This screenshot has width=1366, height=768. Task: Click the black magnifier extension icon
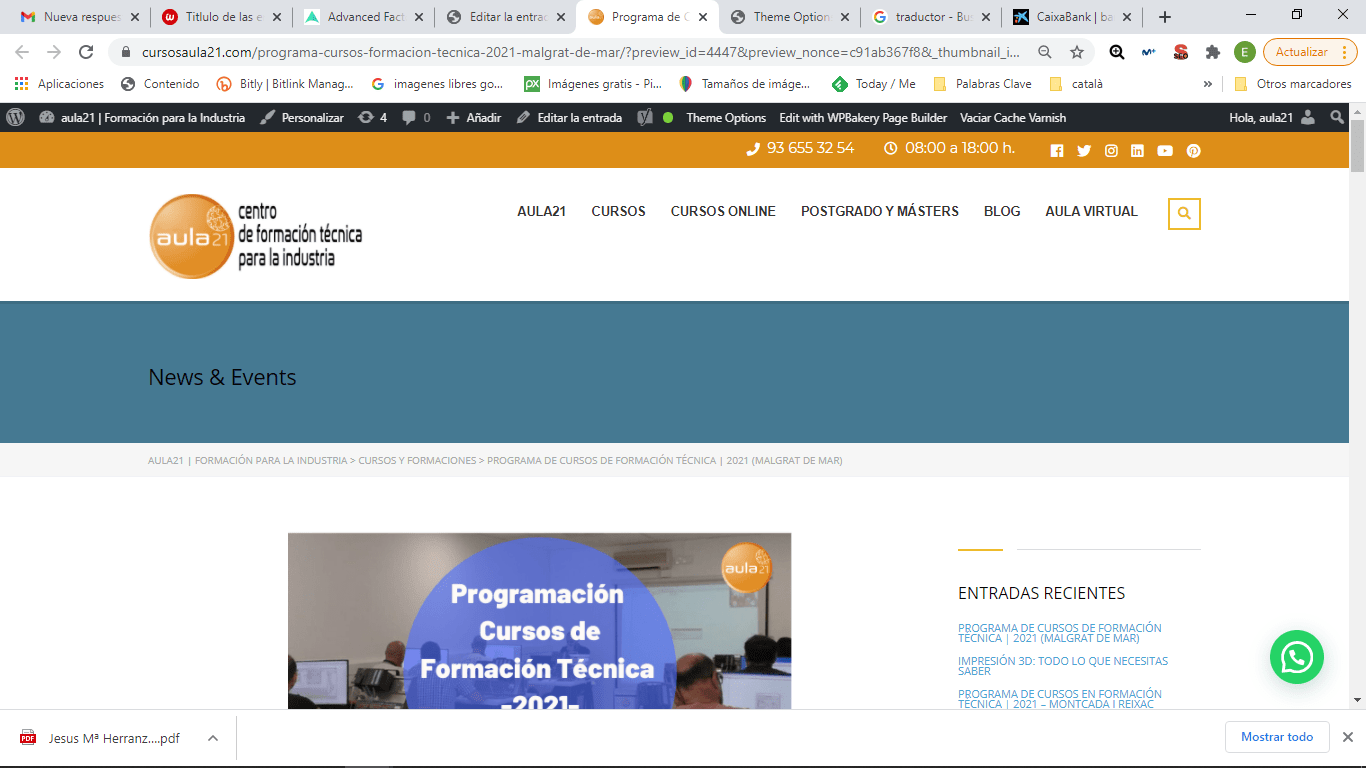[x=1117, y=52]
